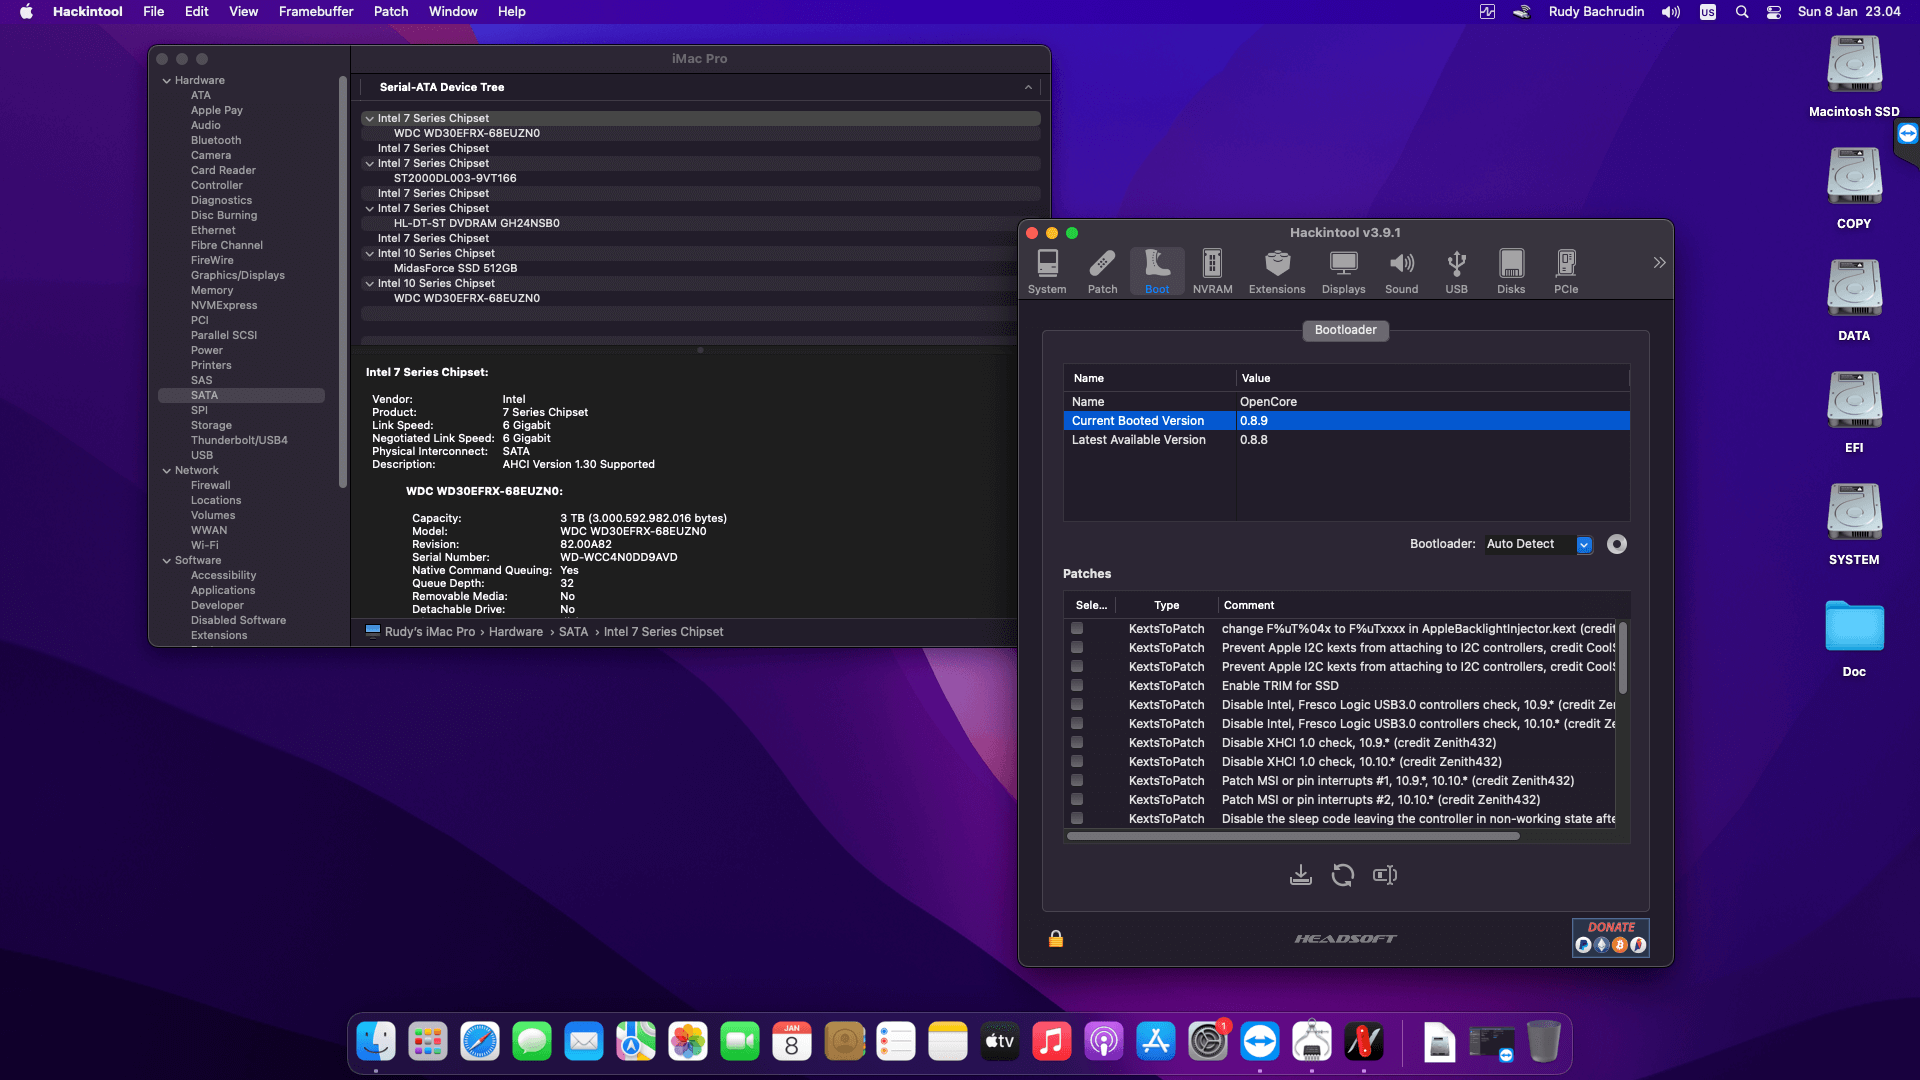Click the bootloader download icon
The width and height of the screenshot is (1920, 1080).
pos(1300,875)
